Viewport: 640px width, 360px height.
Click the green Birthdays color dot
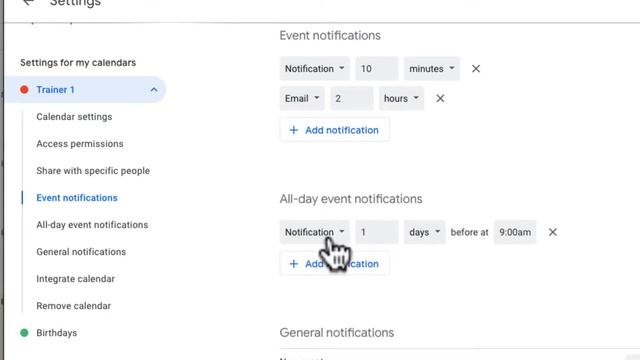coord(24,333)
